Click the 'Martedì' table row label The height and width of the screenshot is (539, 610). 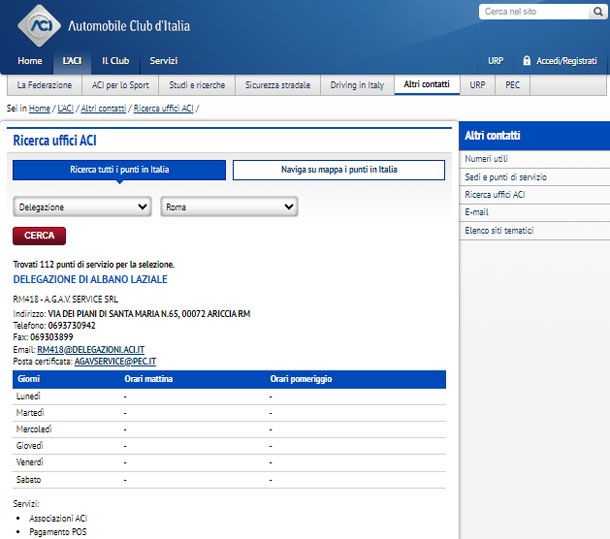point(30,413)
